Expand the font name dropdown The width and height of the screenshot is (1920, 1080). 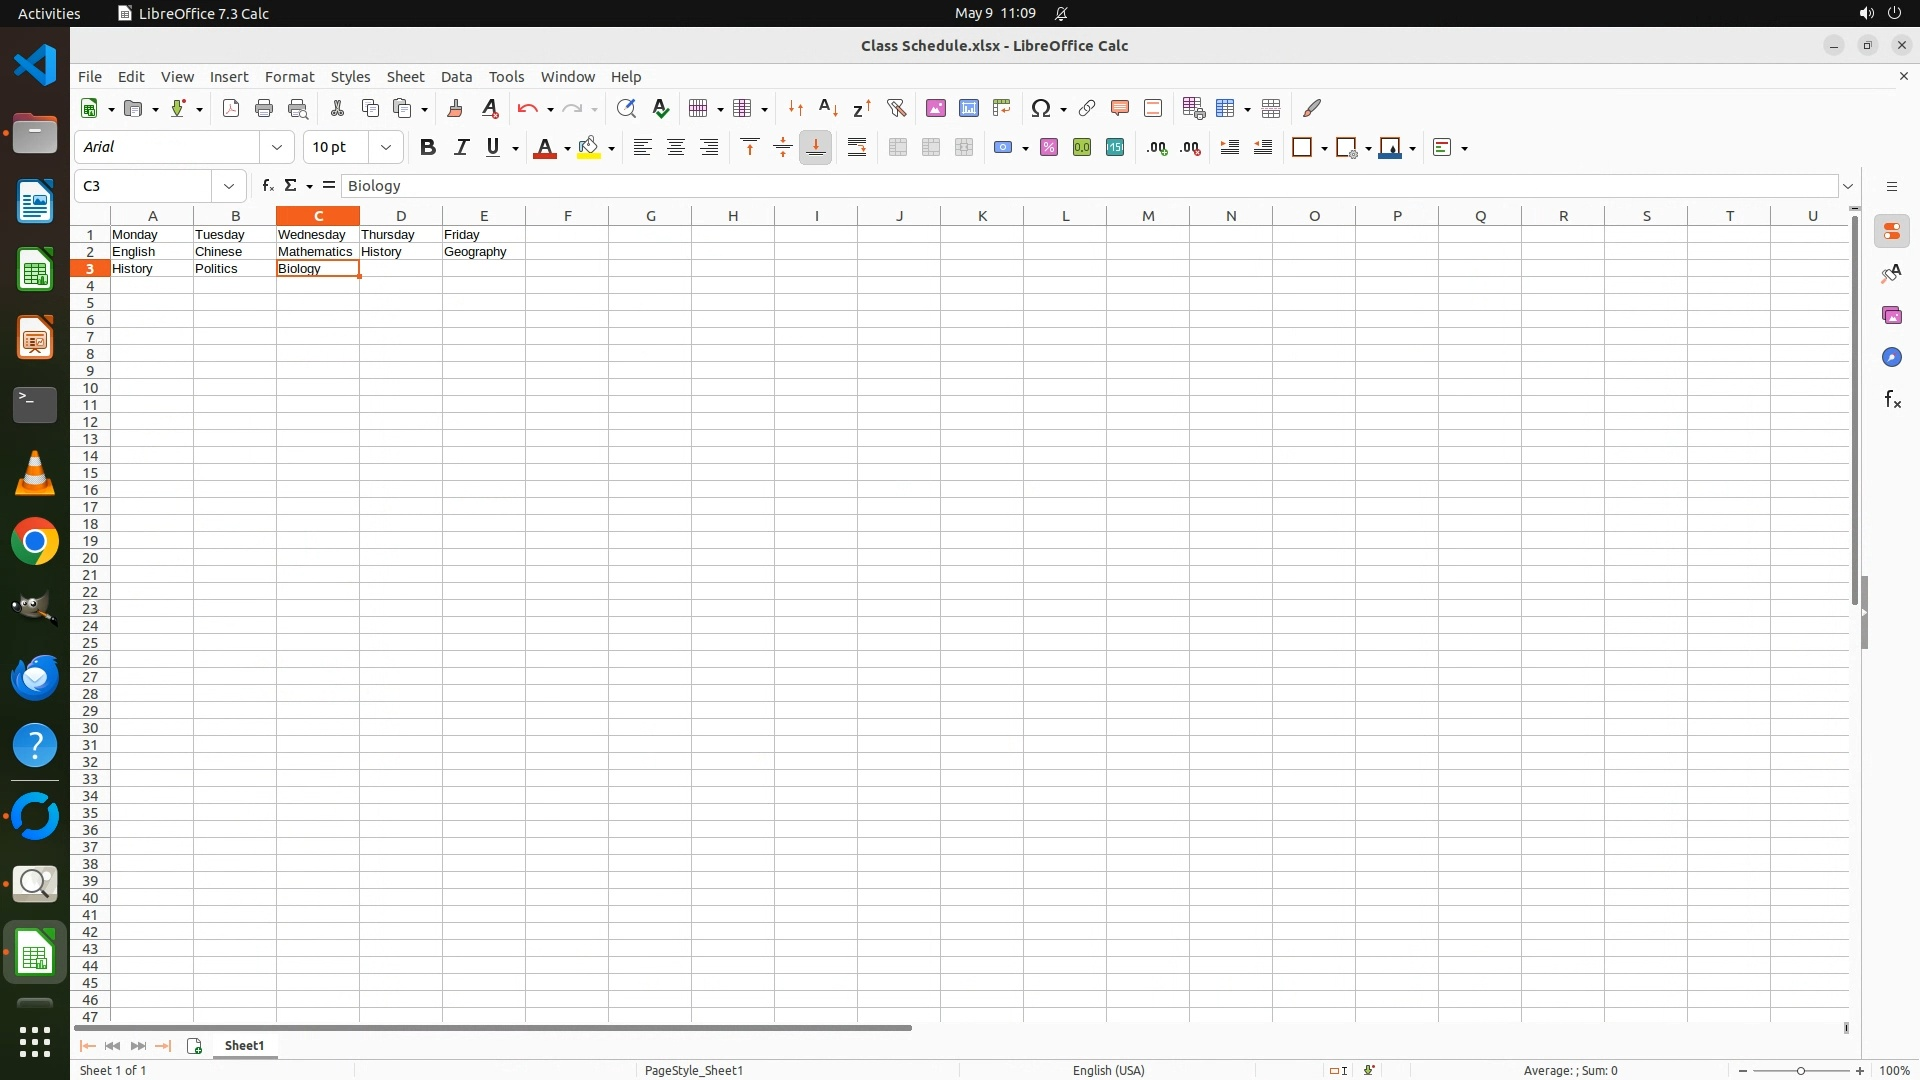click(277, 148)
